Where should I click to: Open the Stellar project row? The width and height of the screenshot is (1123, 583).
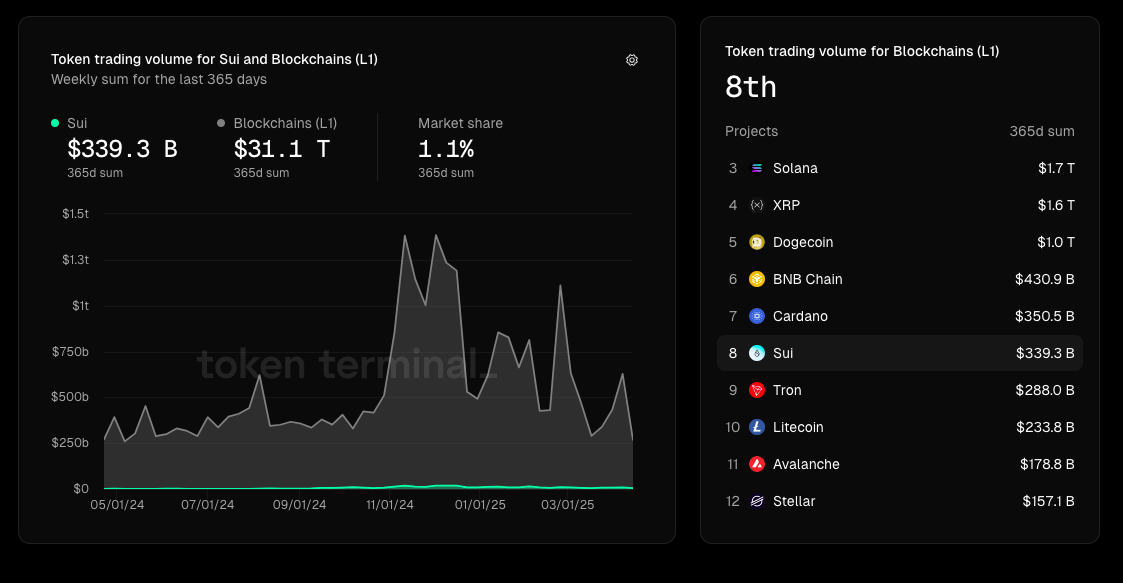pos(900,501)
